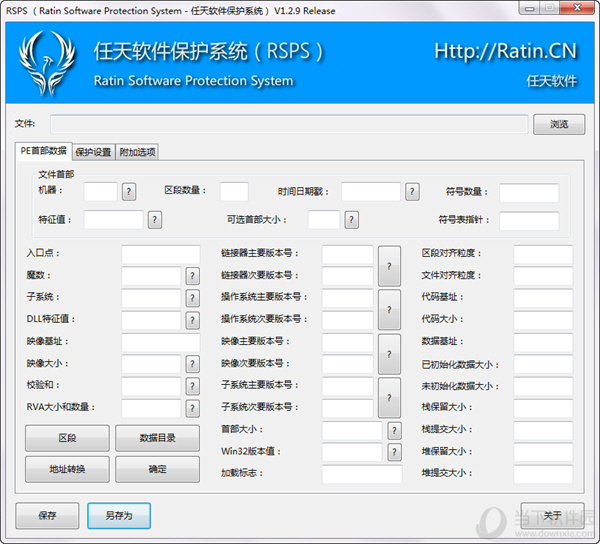Click the Win32版本值 input field

pyautogui.click(x=352, y=453)
